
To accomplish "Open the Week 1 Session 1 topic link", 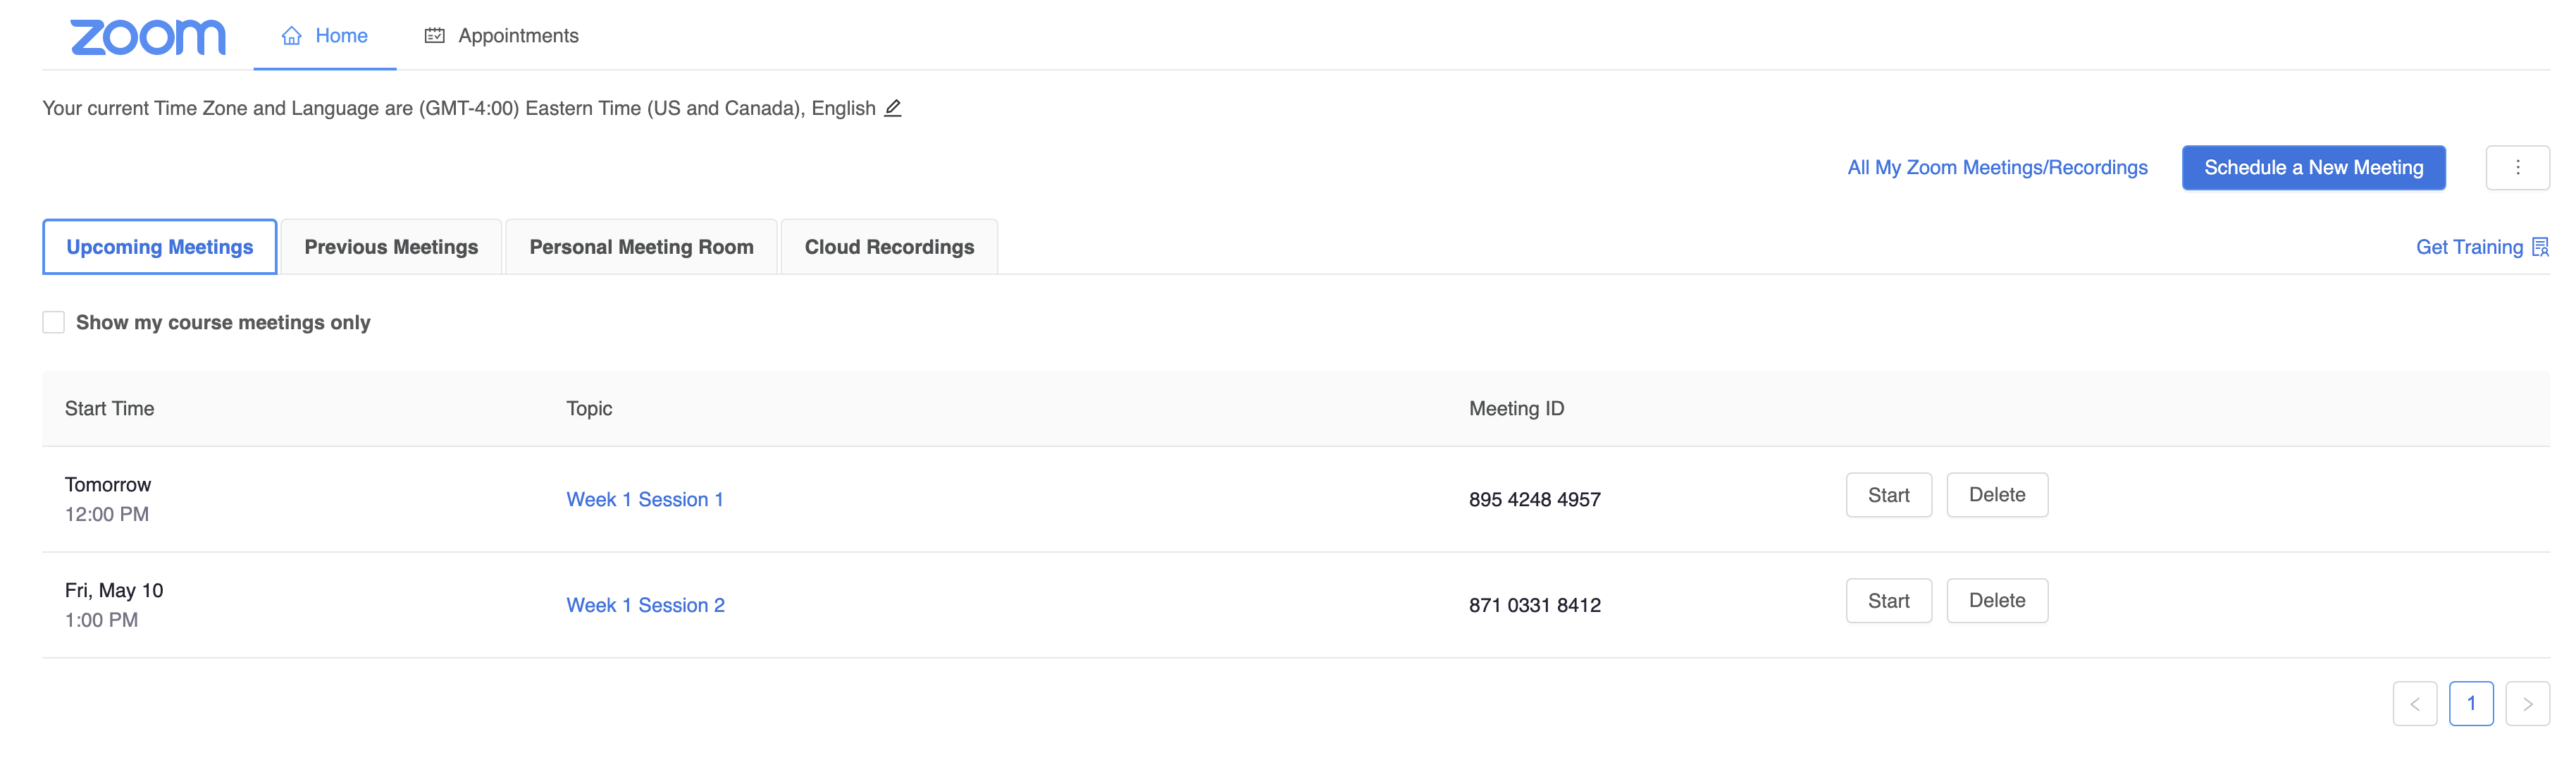I will 645,499.
